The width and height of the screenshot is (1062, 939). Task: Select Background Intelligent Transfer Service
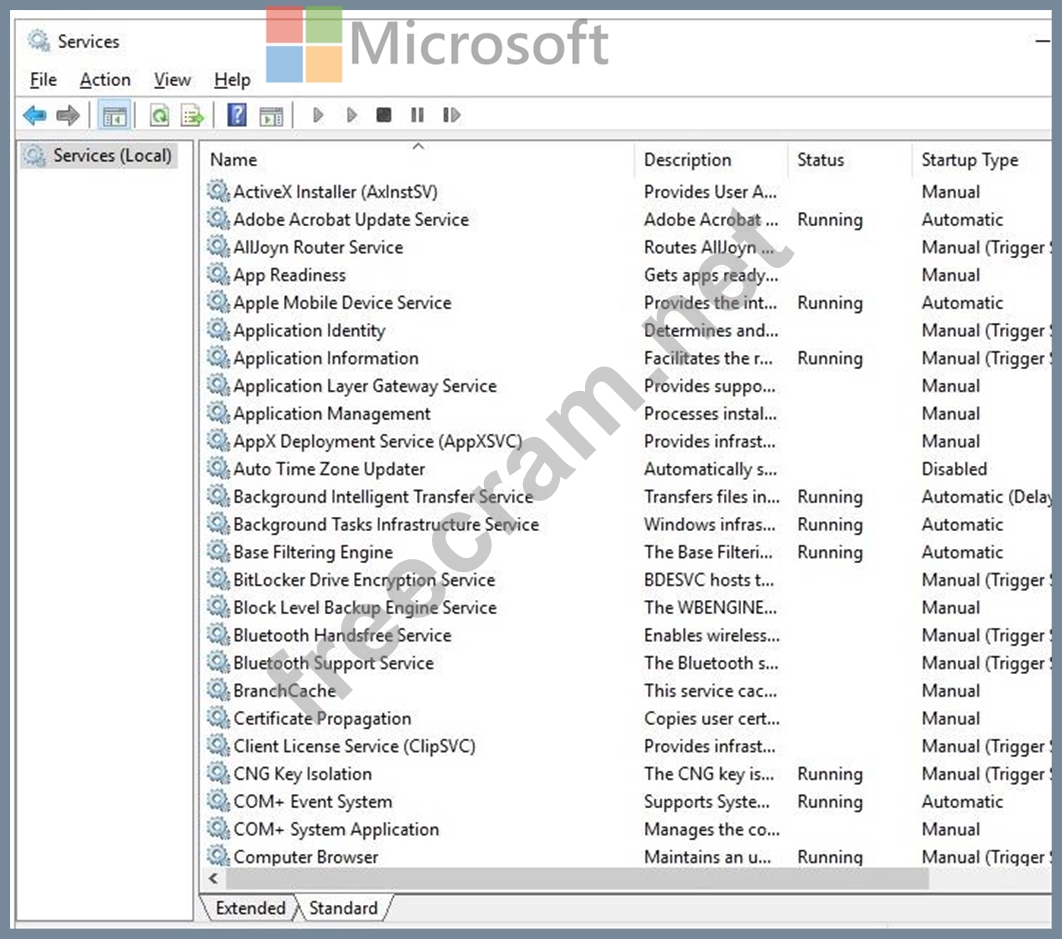[383, 497]
